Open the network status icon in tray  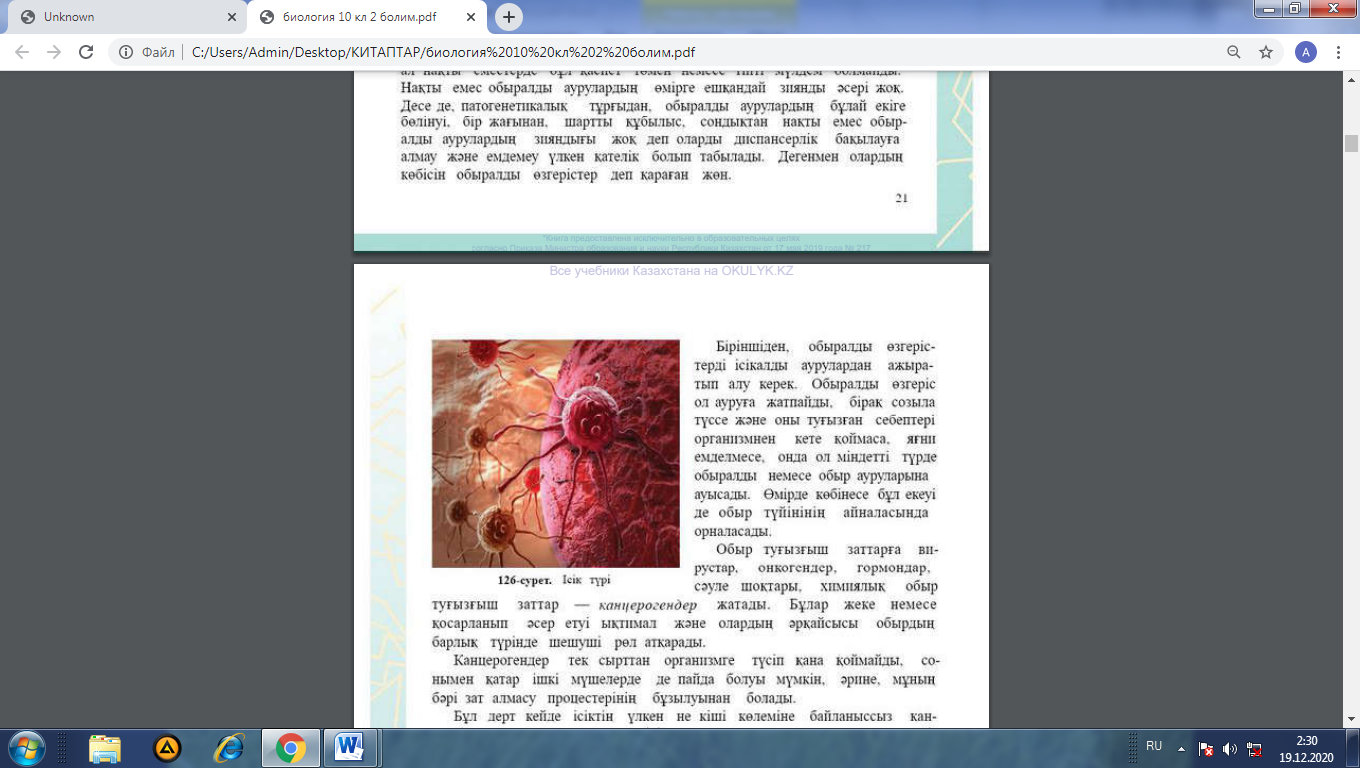point(1252,748)
